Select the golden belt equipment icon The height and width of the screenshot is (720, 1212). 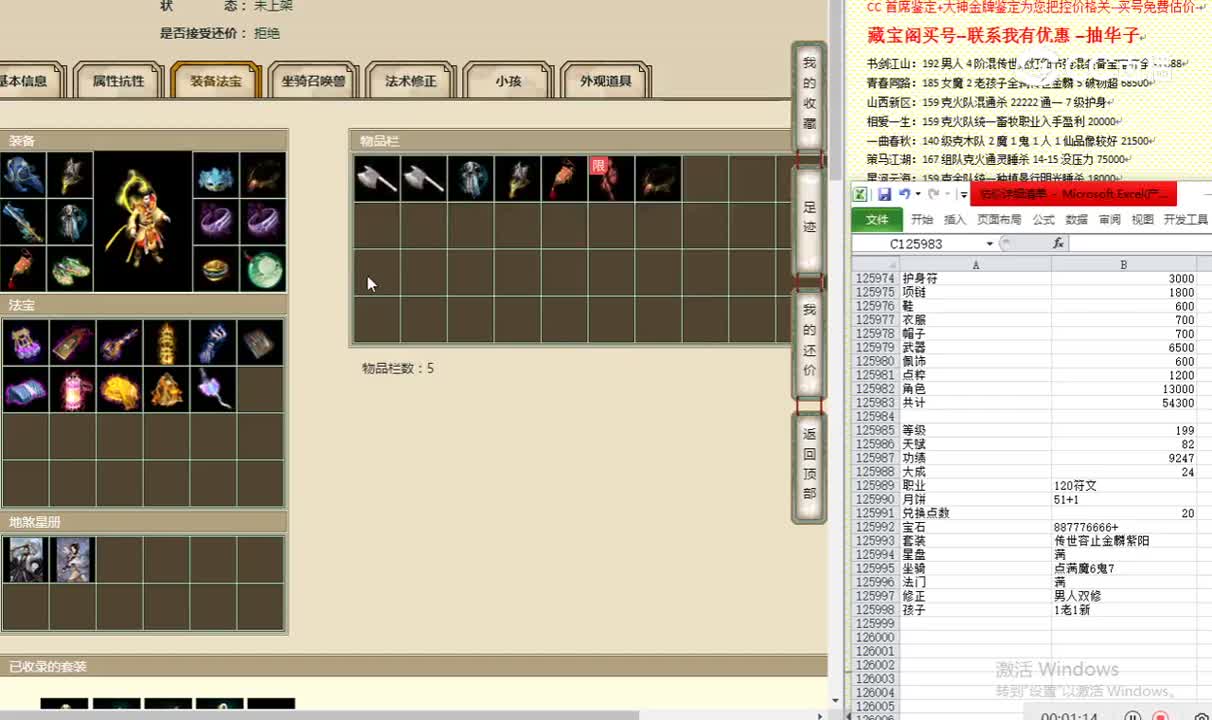[215, 268]
